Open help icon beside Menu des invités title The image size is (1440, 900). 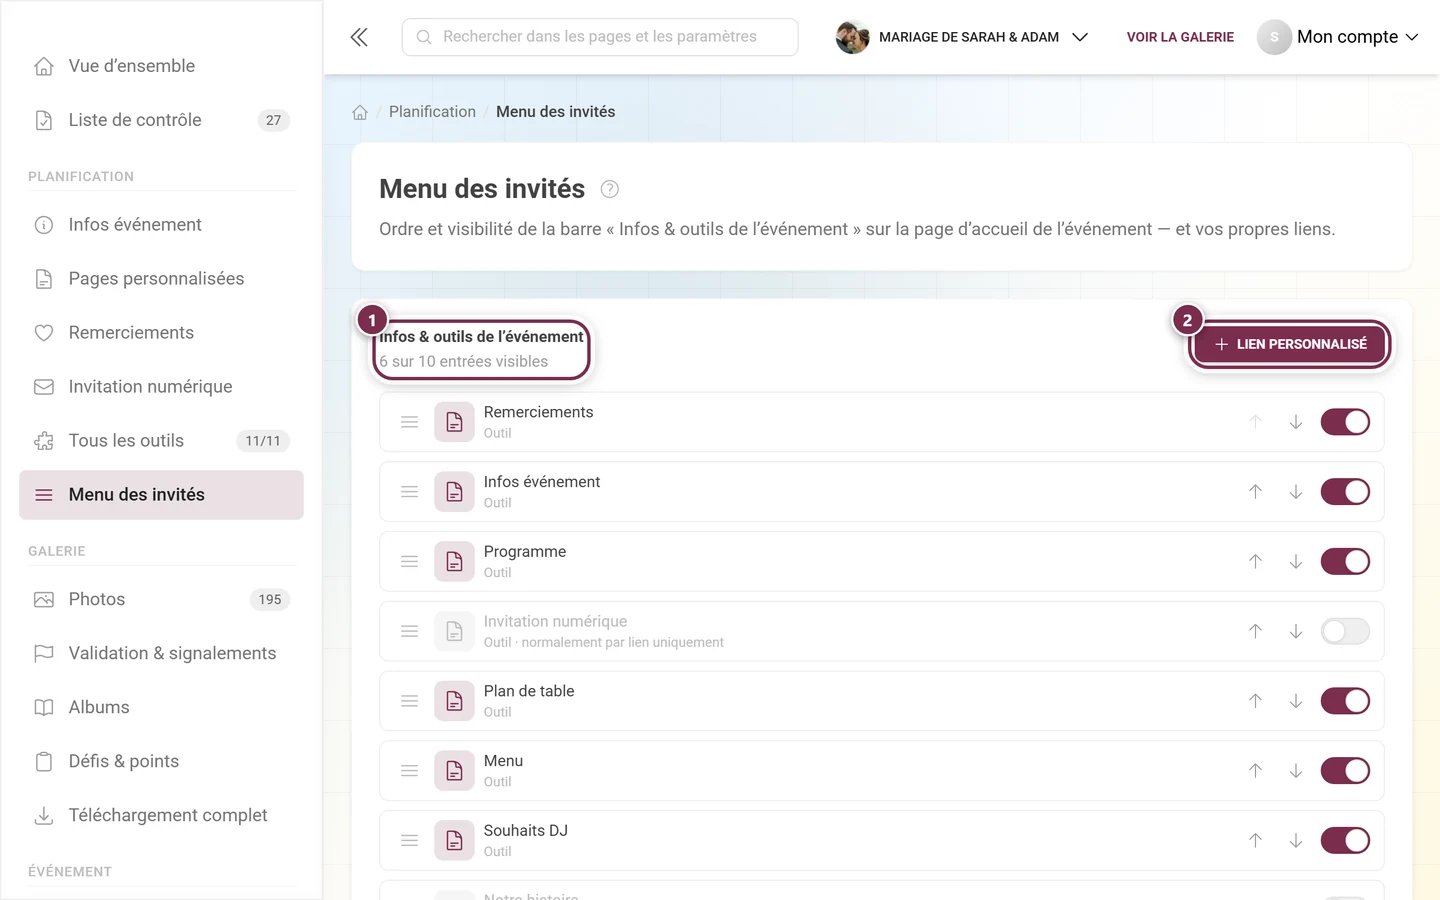point(610,189)
